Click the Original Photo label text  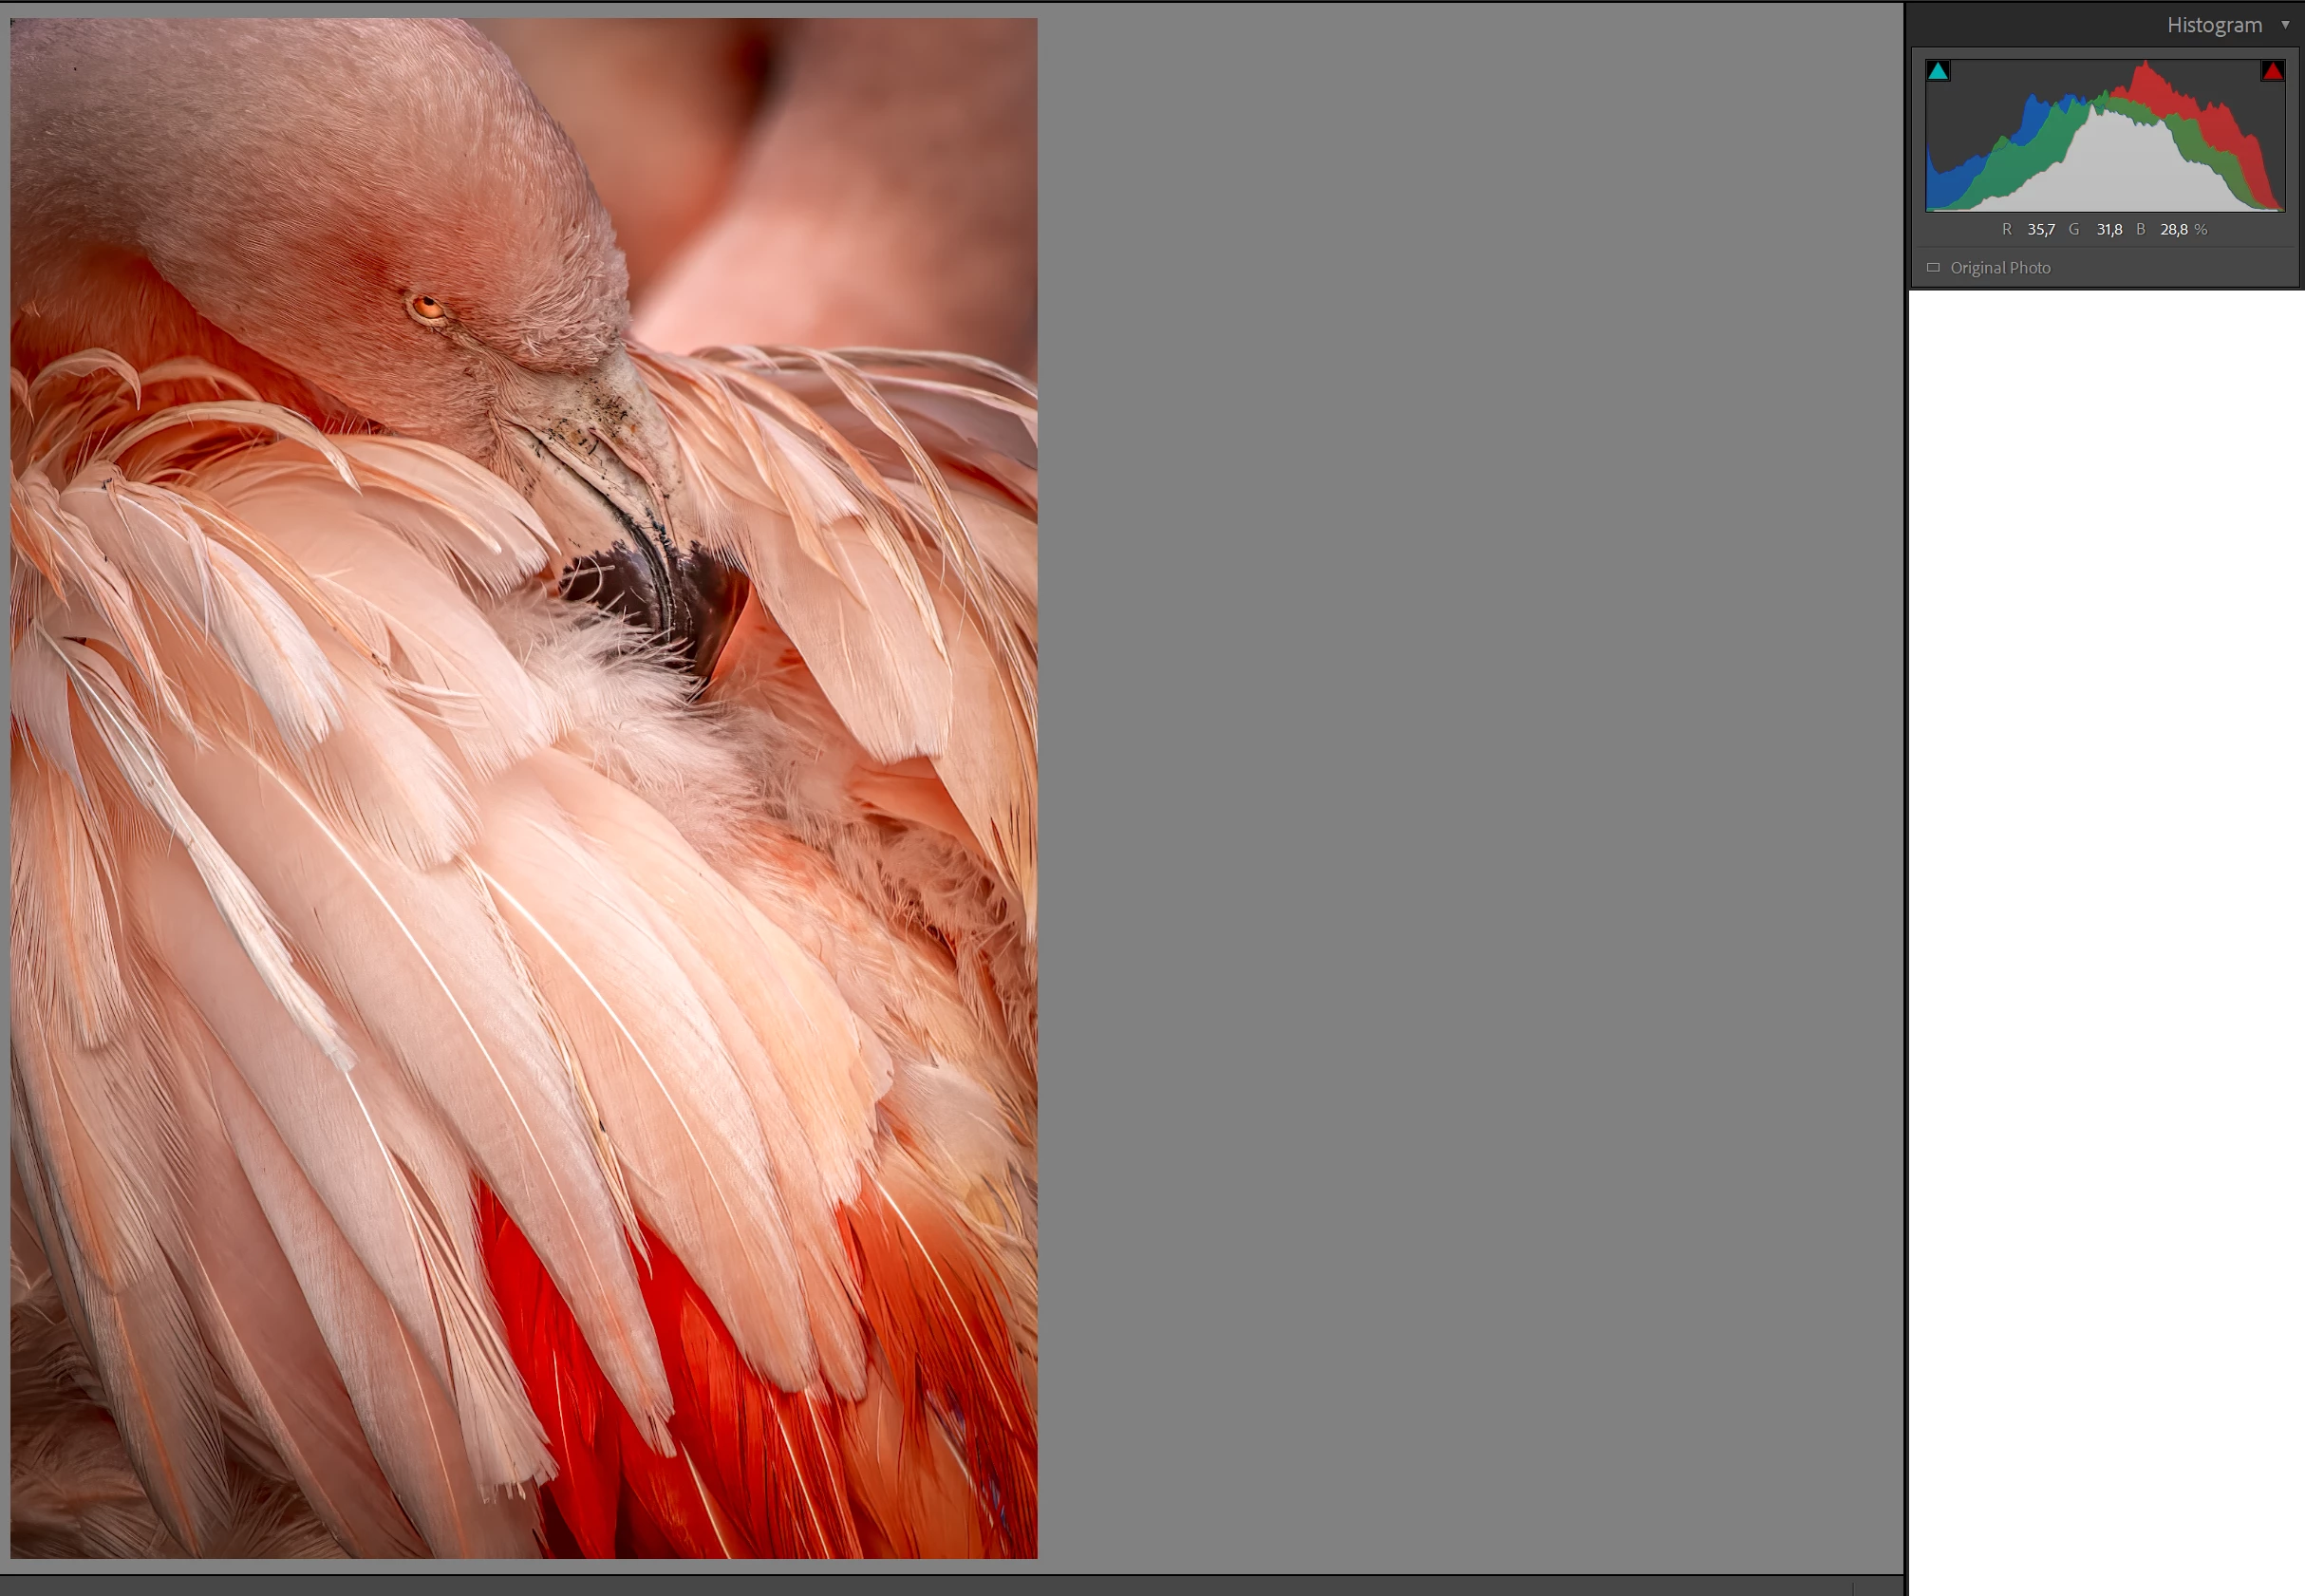tap(2000, 268)
